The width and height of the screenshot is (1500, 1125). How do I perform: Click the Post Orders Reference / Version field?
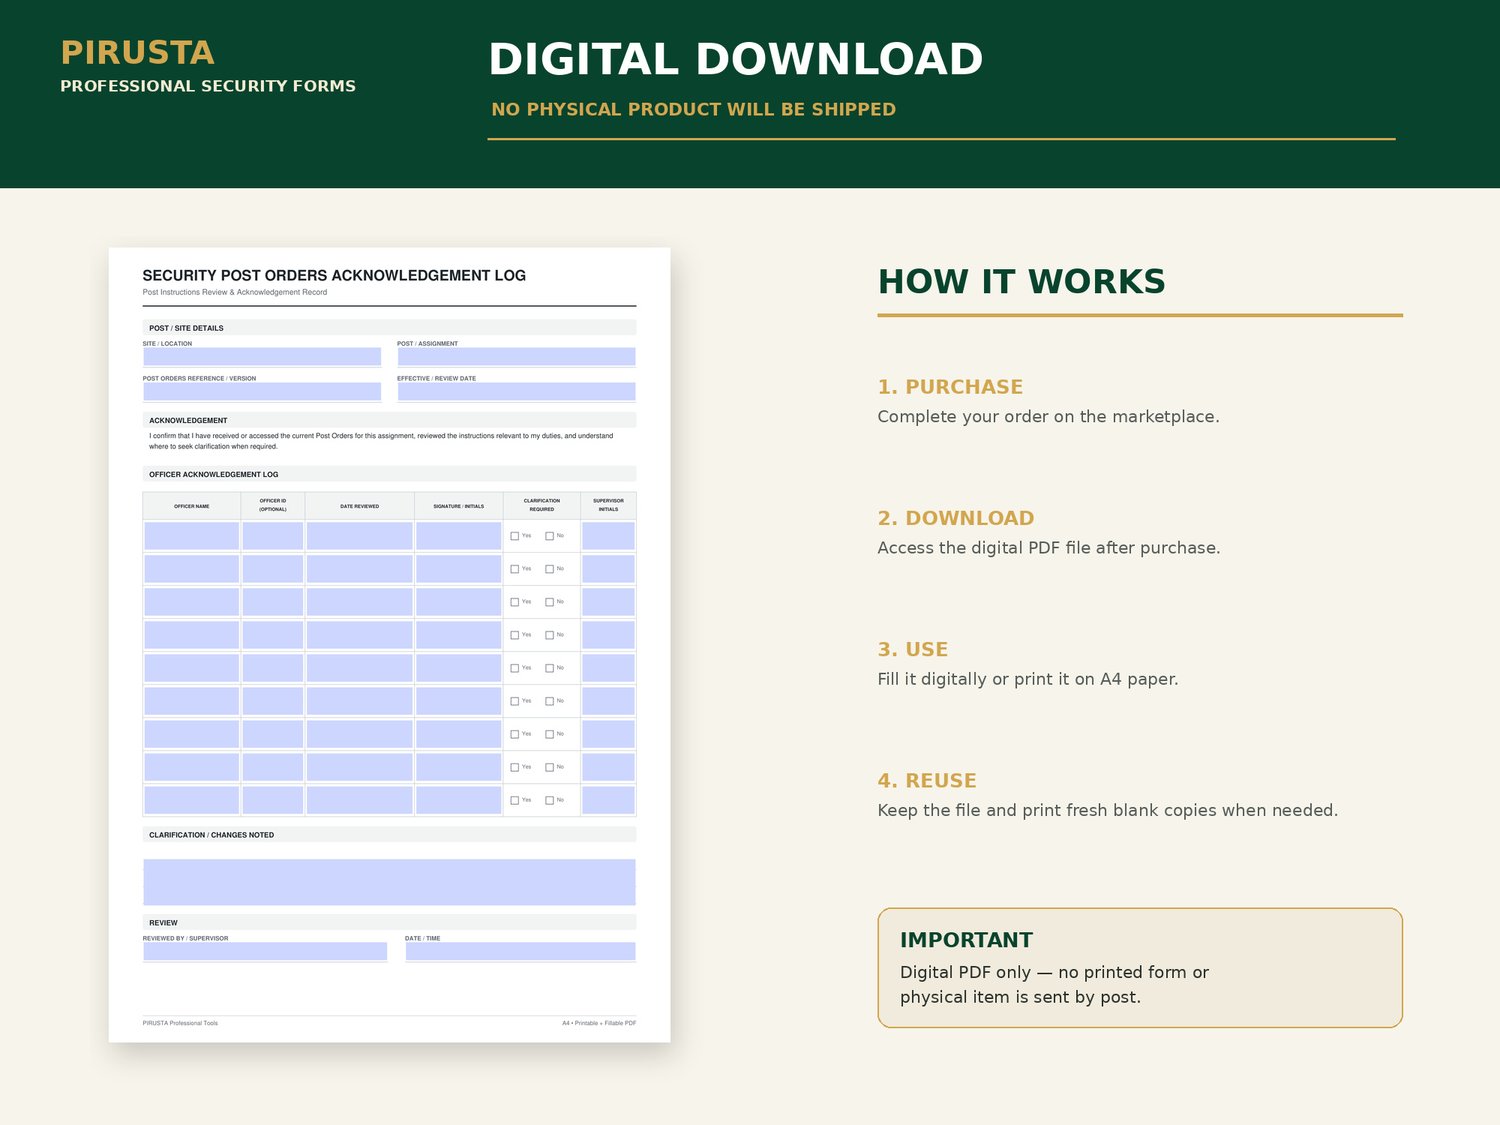(x=262, y=392)
